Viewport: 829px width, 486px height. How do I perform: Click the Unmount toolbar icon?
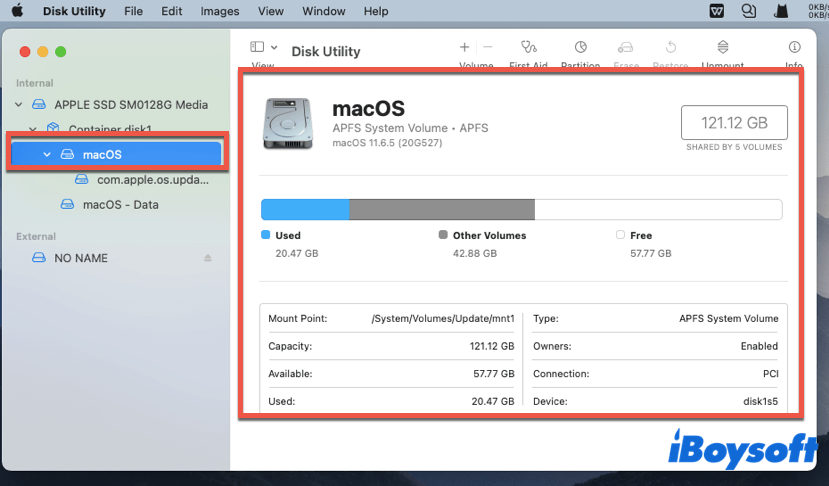pos(723,47)
